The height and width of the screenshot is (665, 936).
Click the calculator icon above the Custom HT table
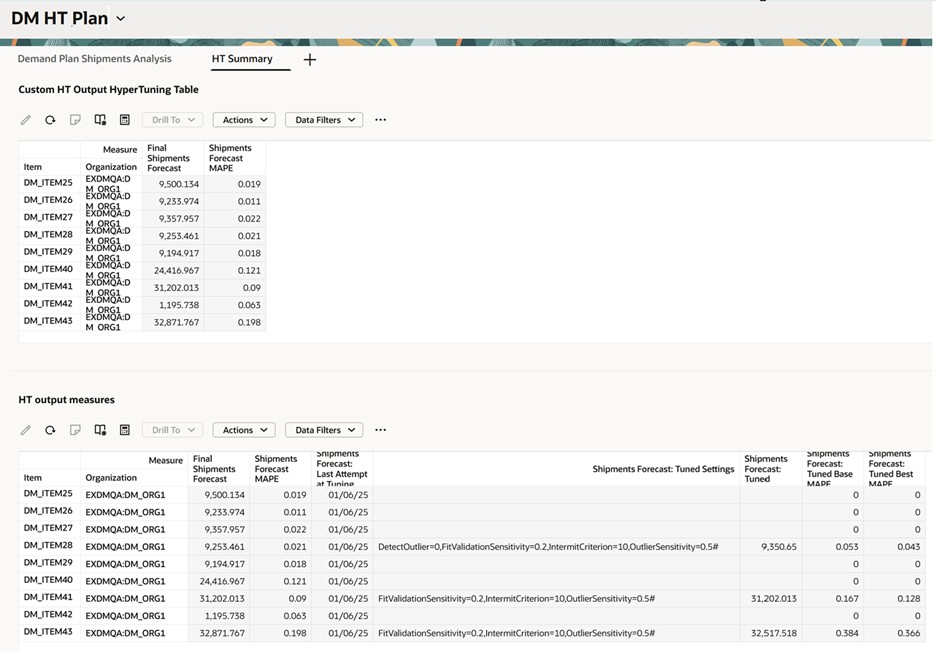124,119
